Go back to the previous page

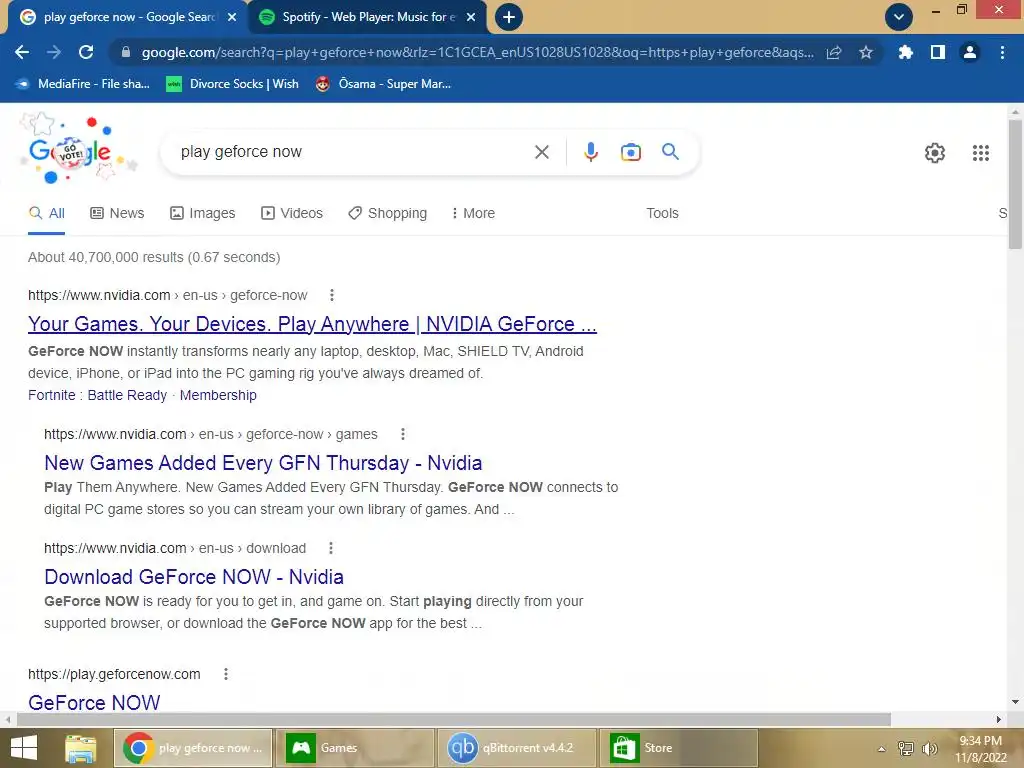pos(22,52)
